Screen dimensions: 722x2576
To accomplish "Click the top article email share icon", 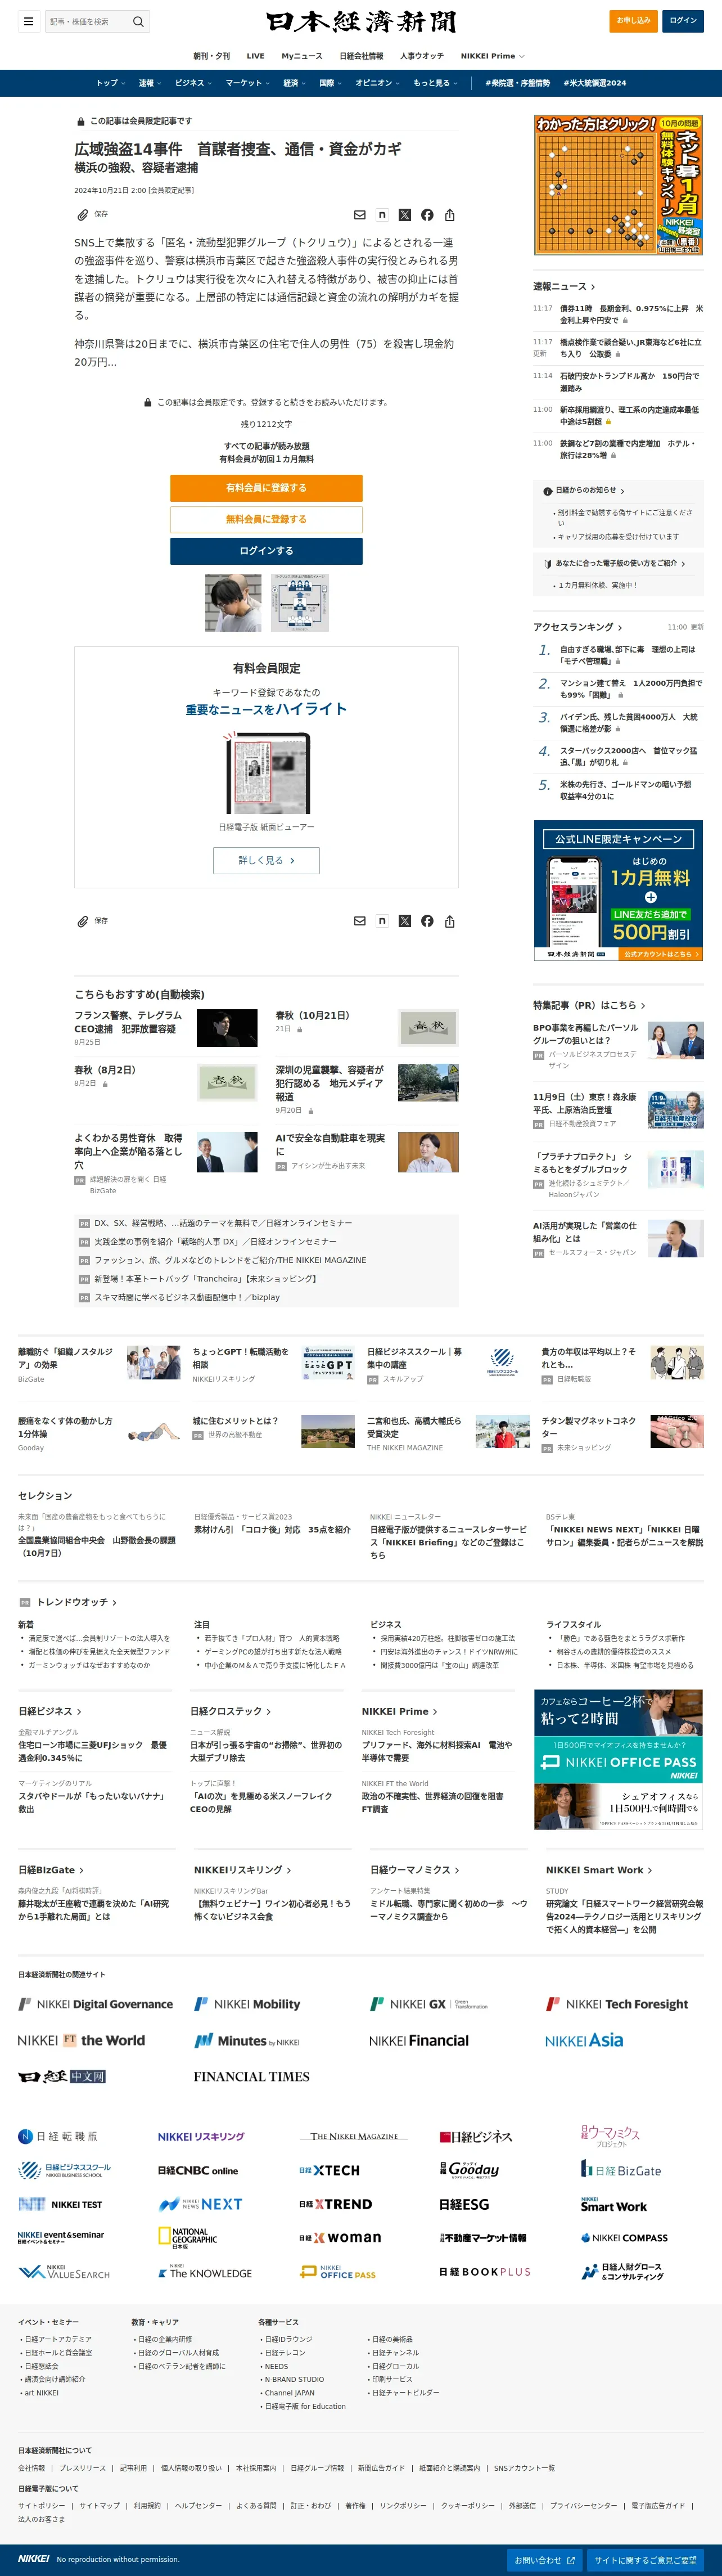I will pyautogui.click(x=360, y=215).
